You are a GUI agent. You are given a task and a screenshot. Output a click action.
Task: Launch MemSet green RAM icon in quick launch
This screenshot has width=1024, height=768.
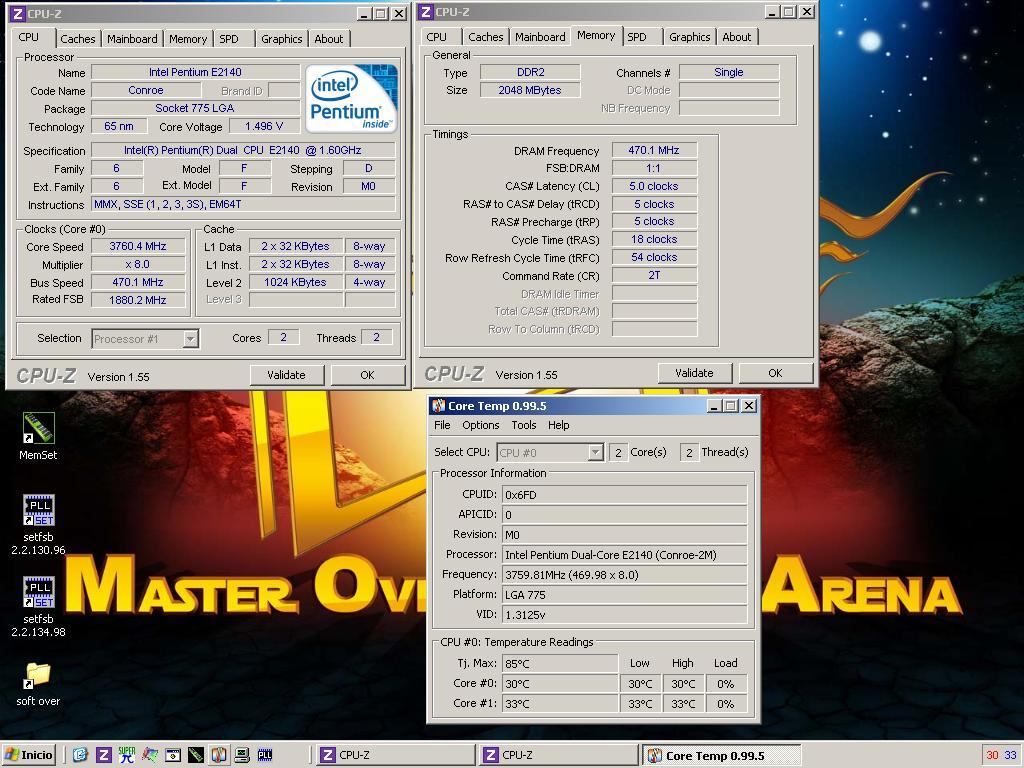point(195,755)
